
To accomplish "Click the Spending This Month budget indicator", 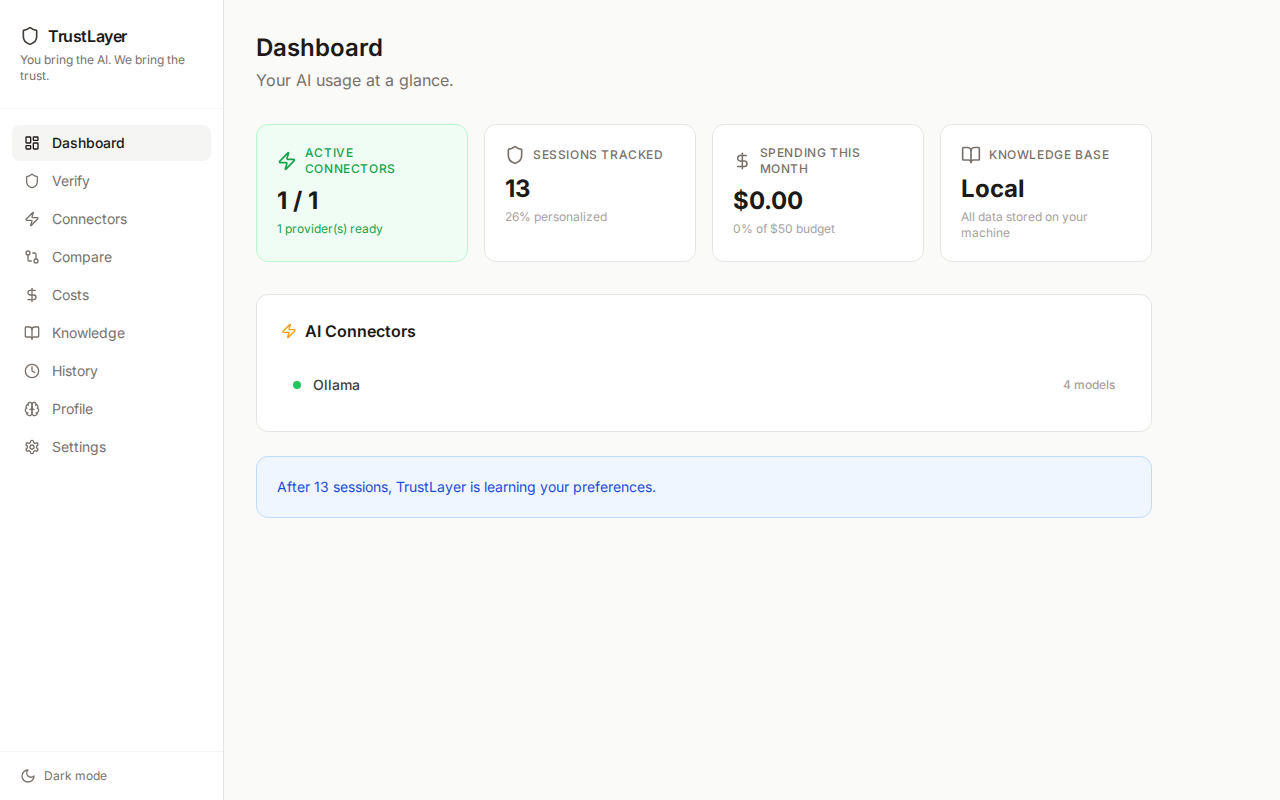I will (784, 228).
